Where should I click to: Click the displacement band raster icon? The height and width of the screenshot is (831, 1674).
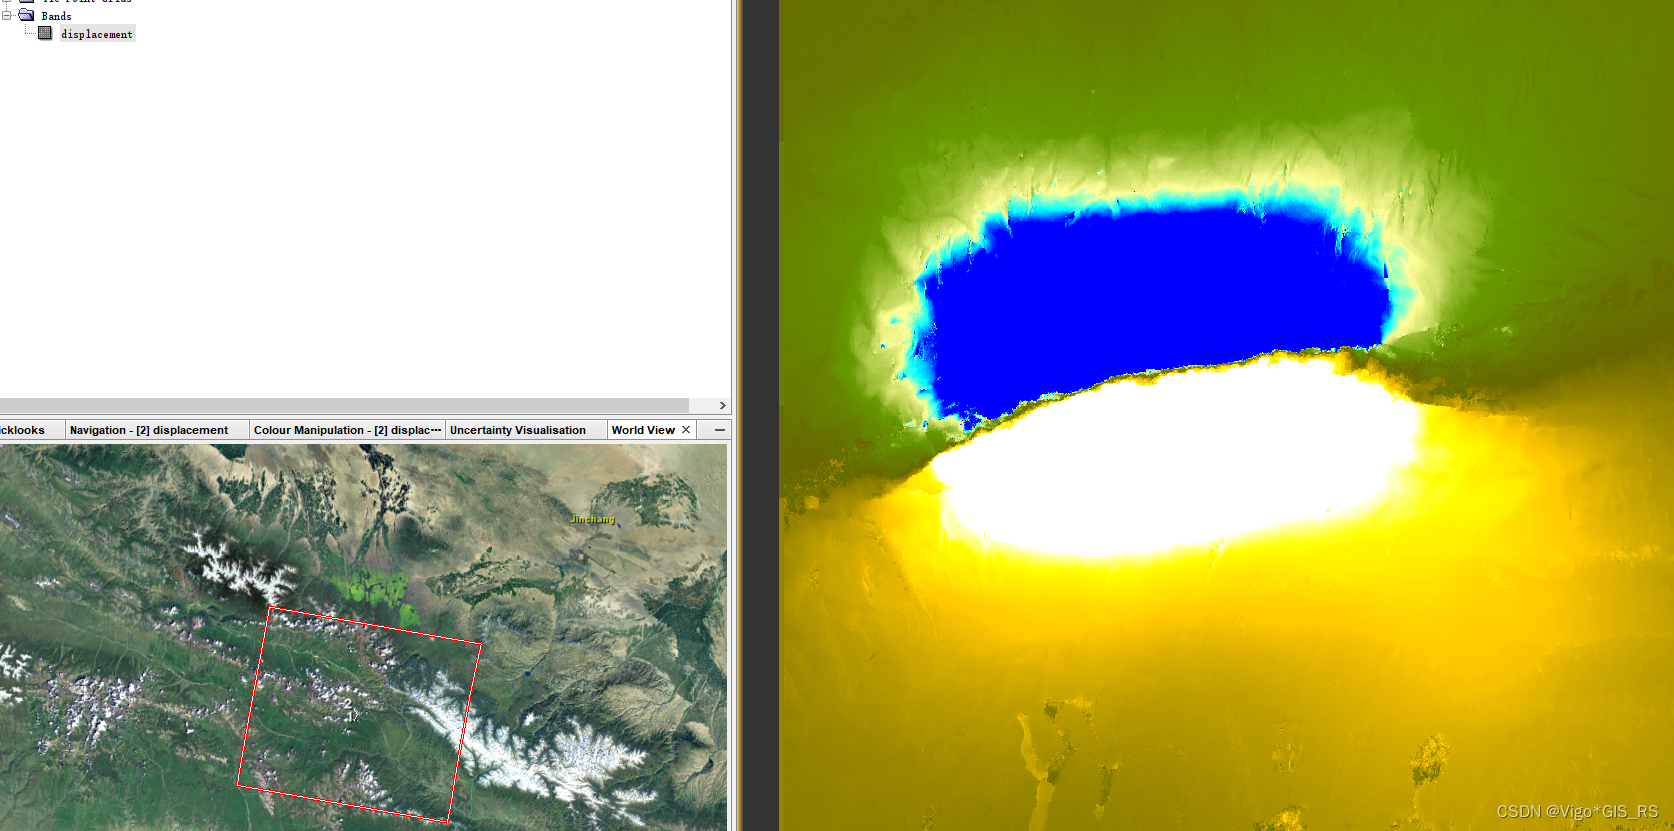45,33
